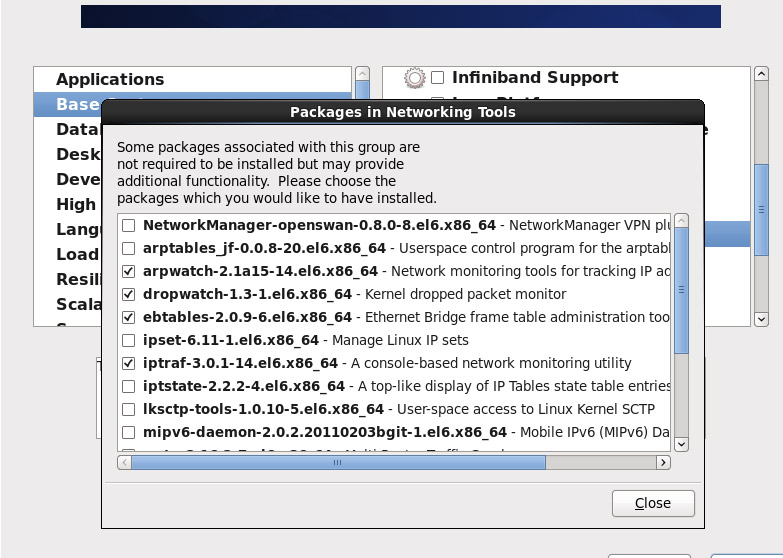Click the horizontal scrollbar right arrow
783x558 pixels.
coord(663,463)
